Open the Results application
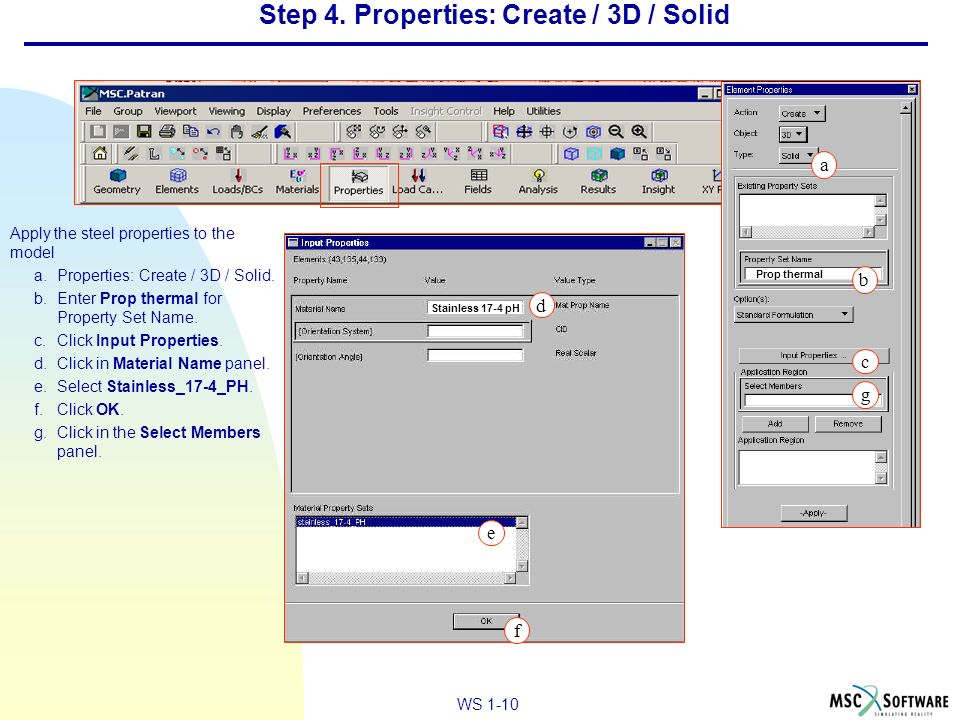 (x=598, y=182)
